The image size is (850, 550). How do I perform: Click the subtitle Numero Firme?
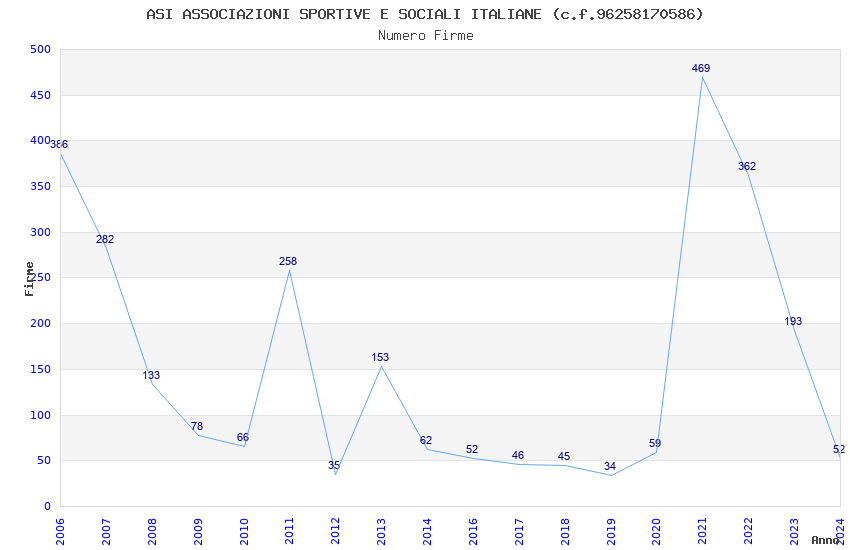point(426,36)
